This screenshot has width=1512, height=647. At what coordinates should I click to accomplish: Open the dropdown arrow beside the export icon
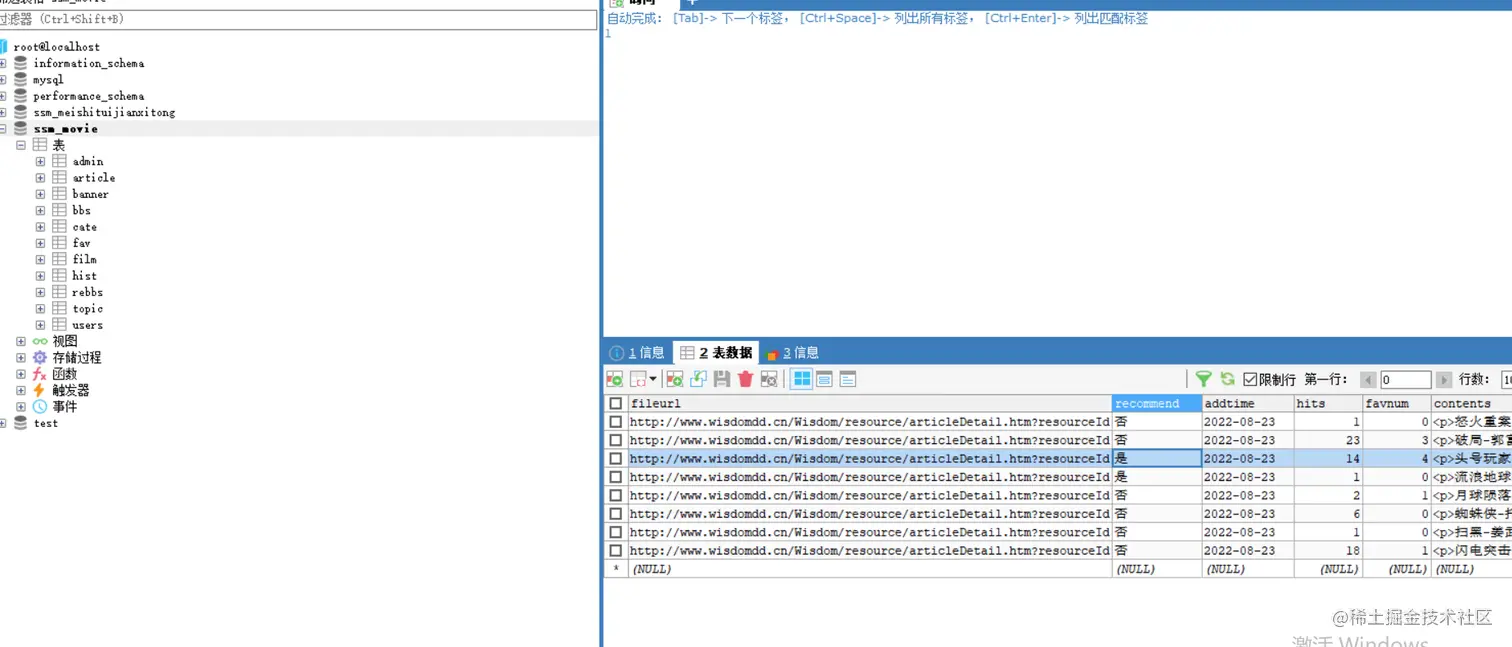(653, 379)
